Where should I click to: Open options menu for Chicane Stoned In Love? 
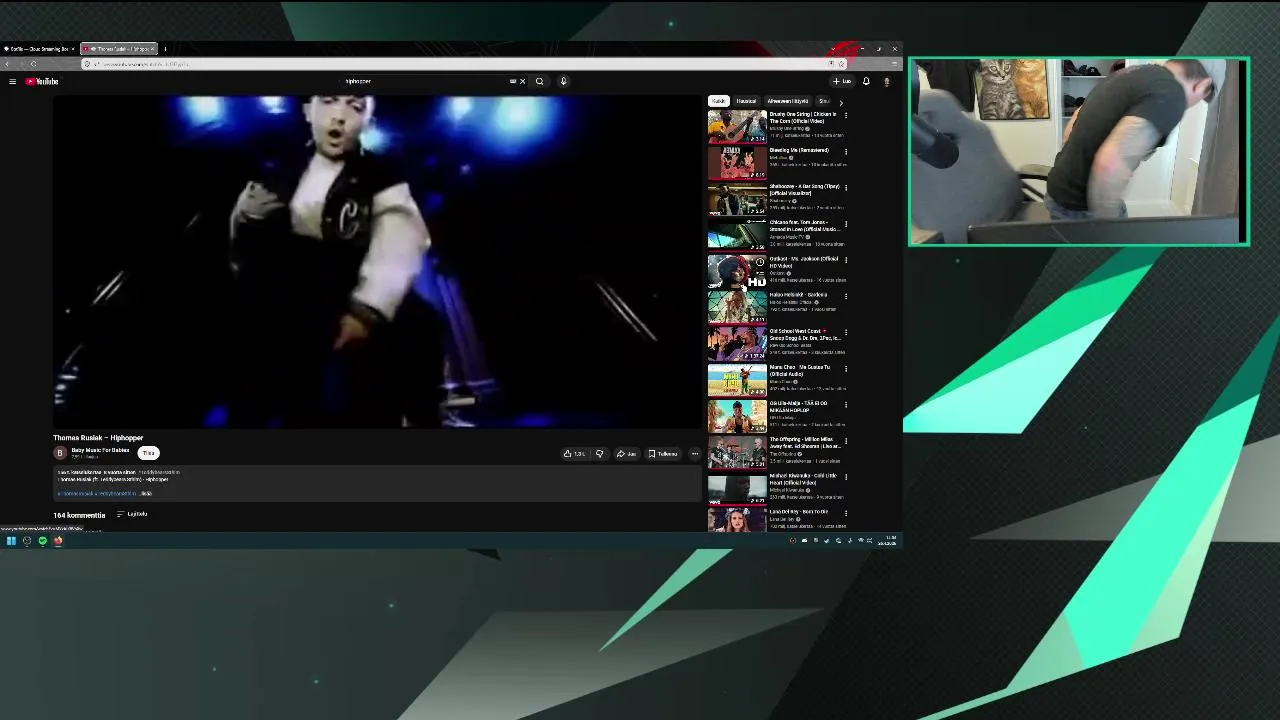click(x=846, y=224)
